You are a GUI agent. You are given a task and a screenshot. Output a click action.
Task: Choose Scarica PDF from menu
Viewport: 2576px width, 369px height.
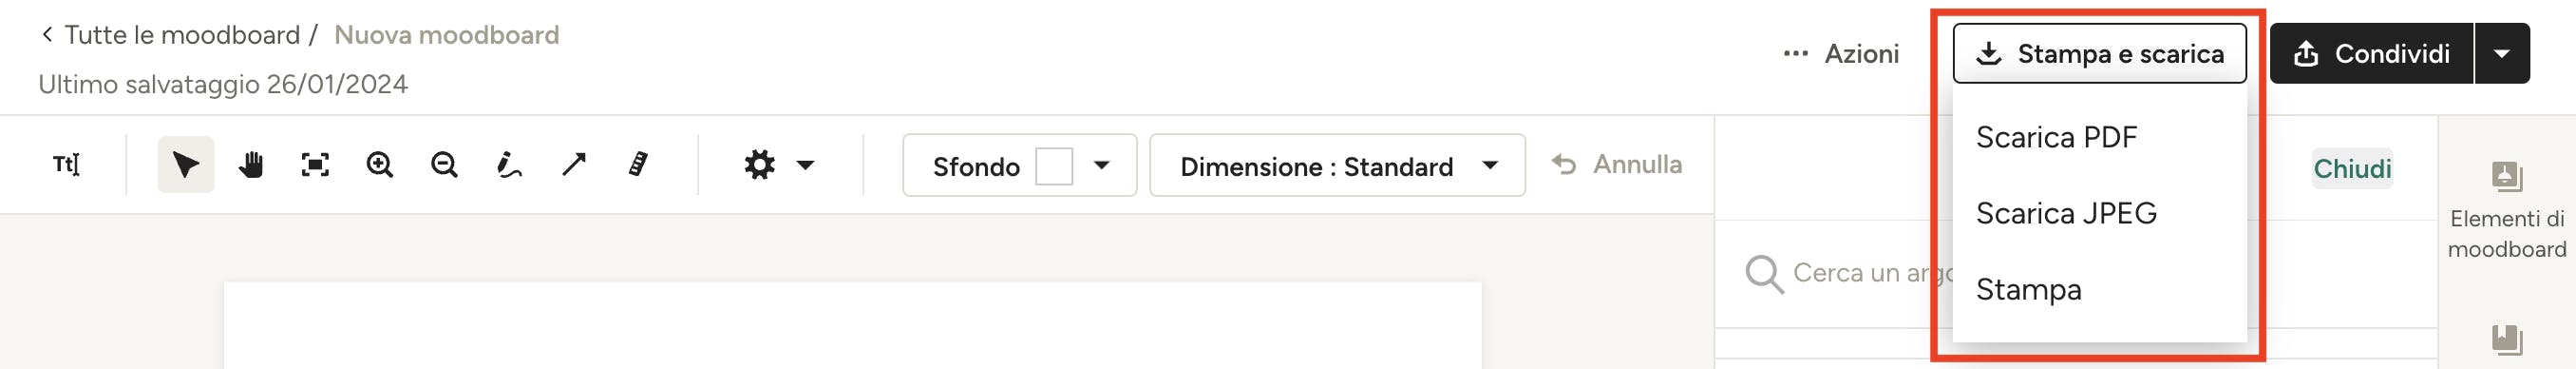[2056, 137]
